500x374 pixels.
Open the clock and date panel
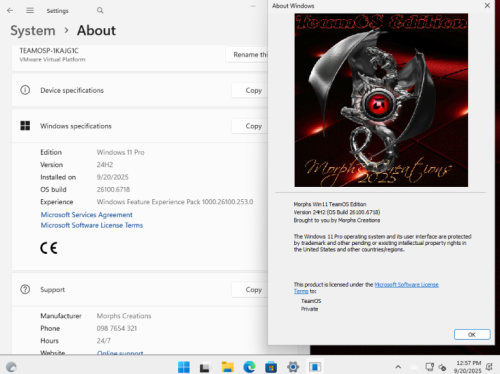tap(468, 367)
